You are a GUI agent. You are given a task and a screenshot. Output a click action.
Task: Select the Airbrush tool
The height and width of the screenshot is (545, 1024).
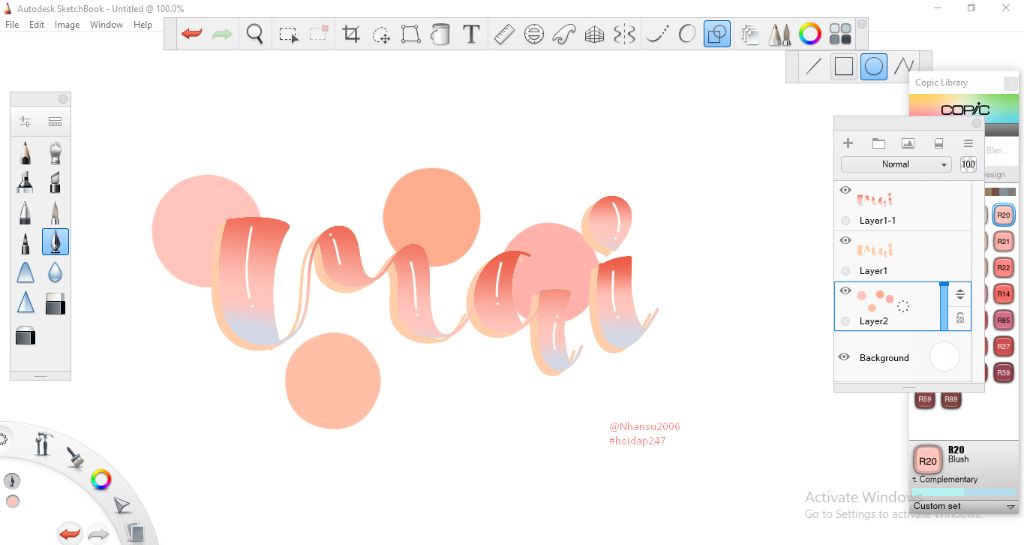tap(56, 152)
